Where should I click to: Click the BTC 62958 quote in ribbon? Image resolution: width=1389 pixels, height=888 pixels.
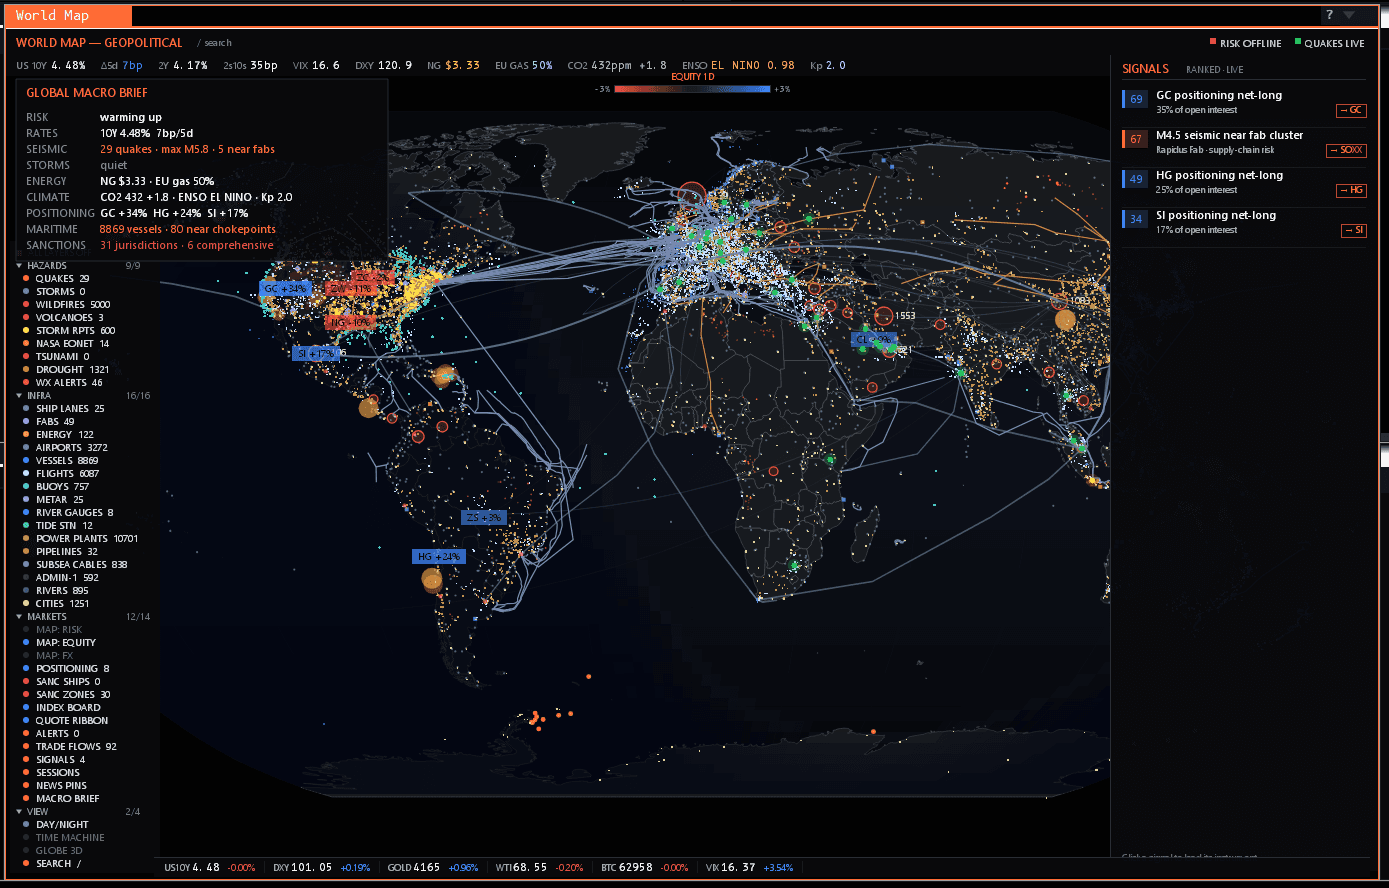645,867
